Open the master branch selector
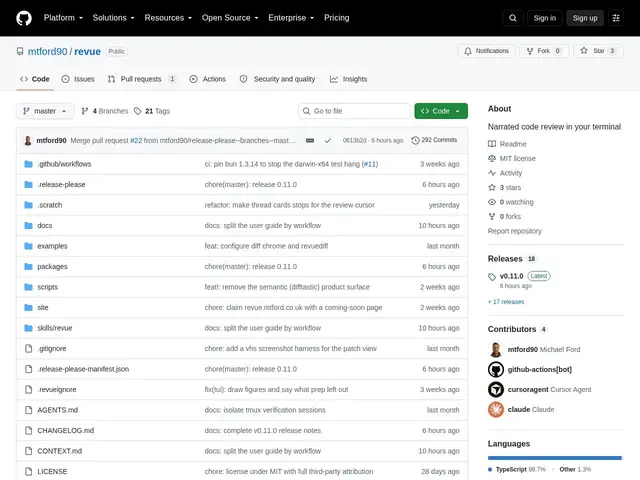Viewport: 640px width, 480px height. click(45, 111)
